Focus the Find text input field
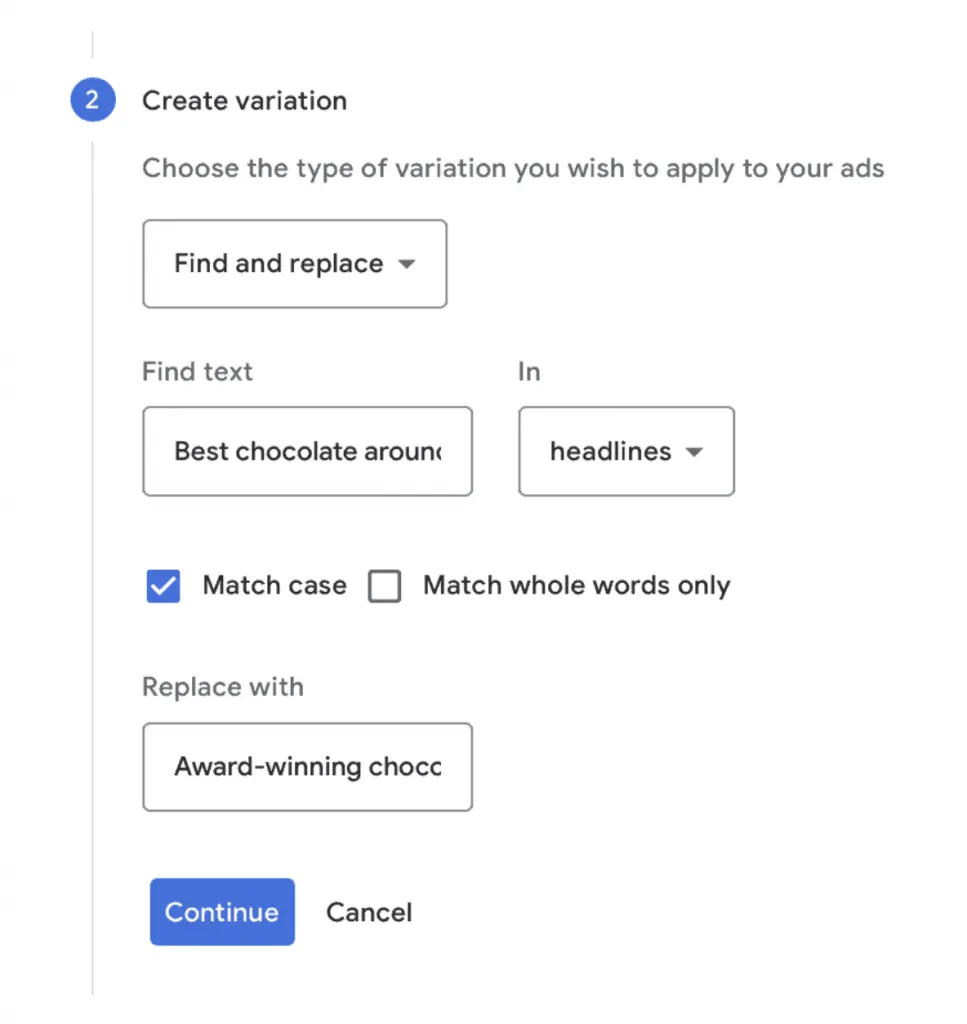Screen dimensions: 967x1024 point(308,451)
